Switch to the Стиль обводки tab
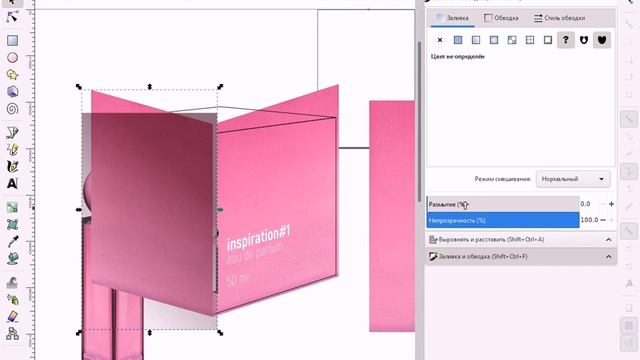Screen dimensions: 640x360 [560, 18]
